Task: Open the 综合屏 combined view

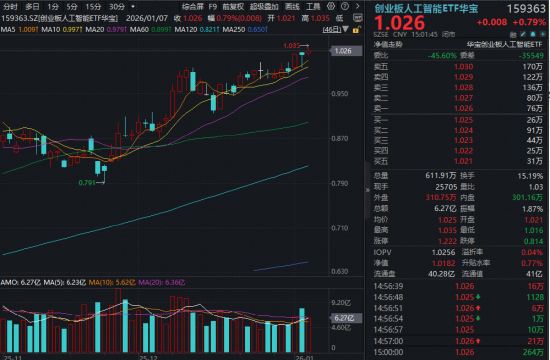Action: tap(193, 7)
